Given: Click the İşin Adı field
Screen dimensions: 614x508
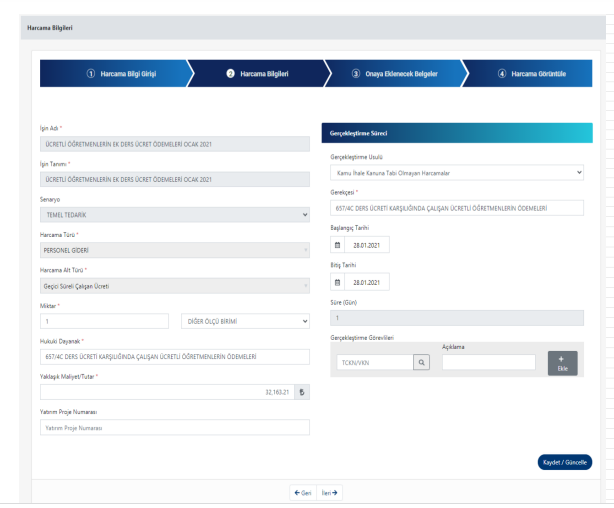Looking at the screenshot, I should click(175, 144).
